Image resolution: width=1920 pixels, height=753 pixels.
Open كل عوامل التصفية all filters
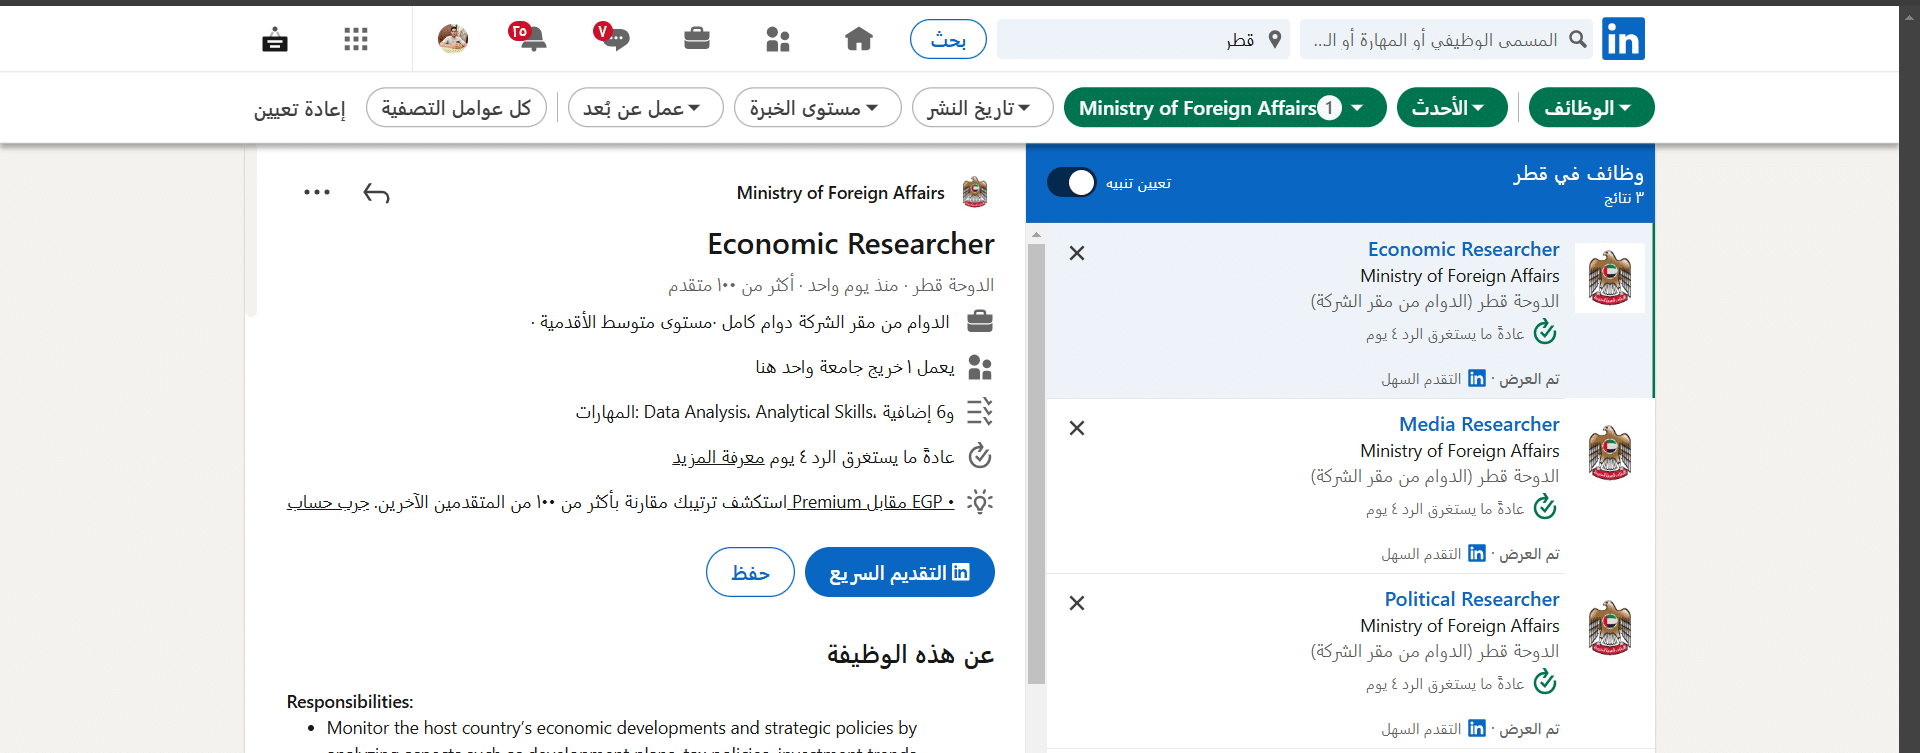[456, 107]
